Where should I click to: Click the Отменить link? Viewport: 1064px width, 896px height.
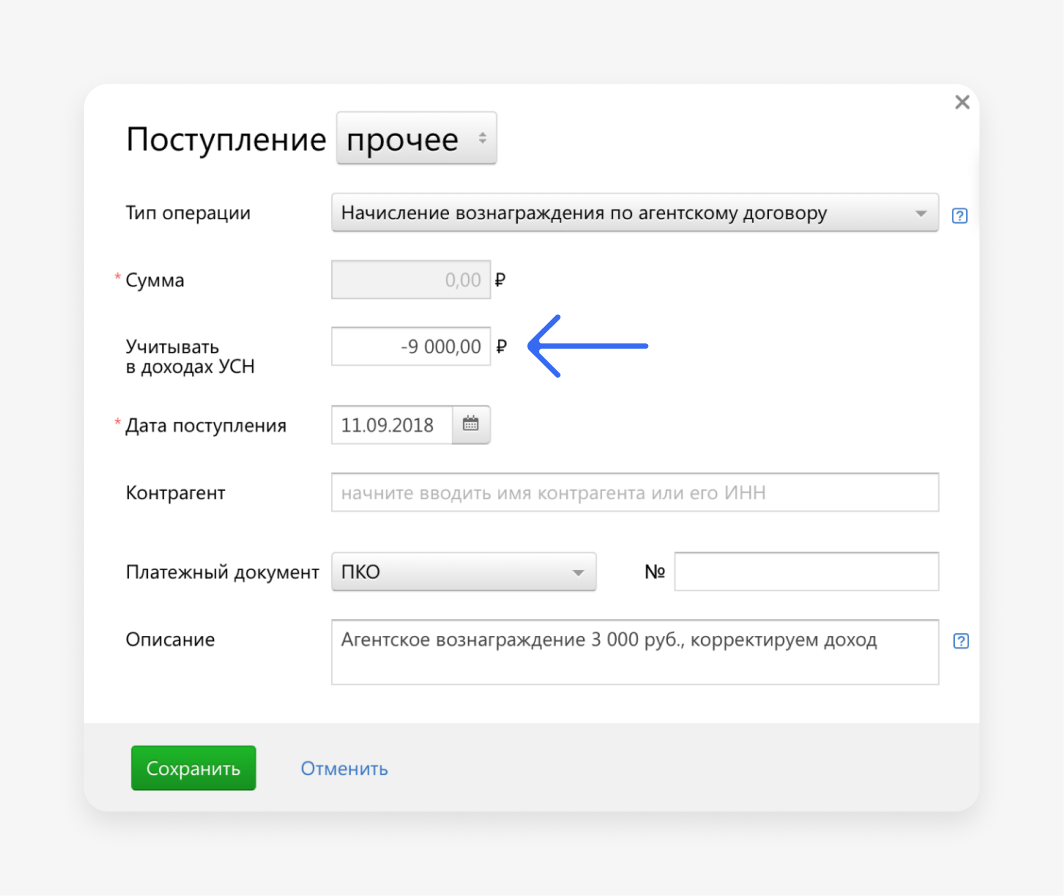pos(344,768)
